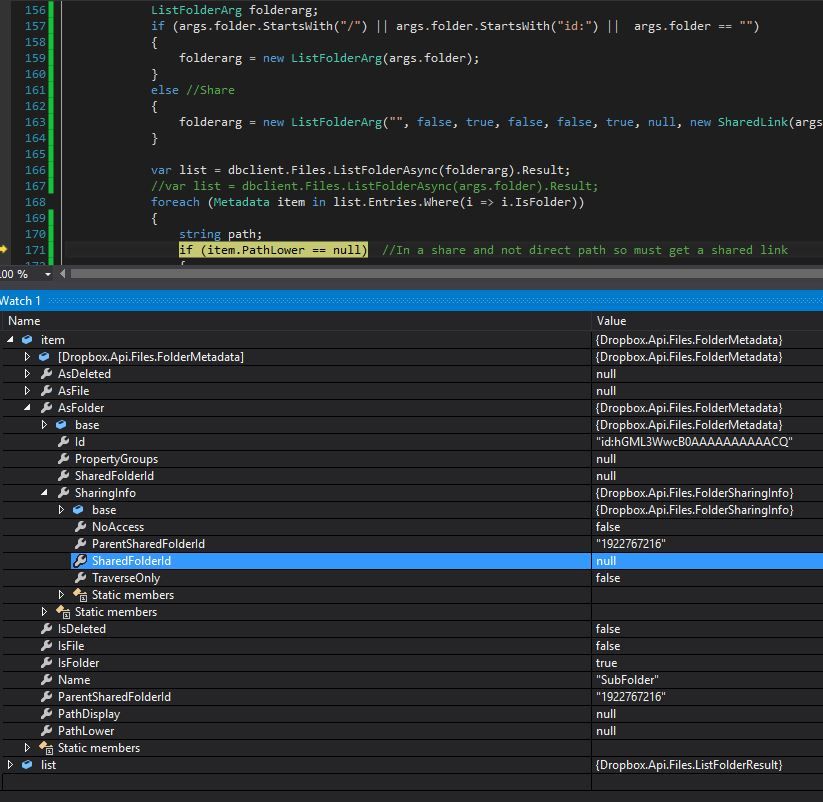Click the yellow current-statement arrow in the margin

[x=5, y=250]
